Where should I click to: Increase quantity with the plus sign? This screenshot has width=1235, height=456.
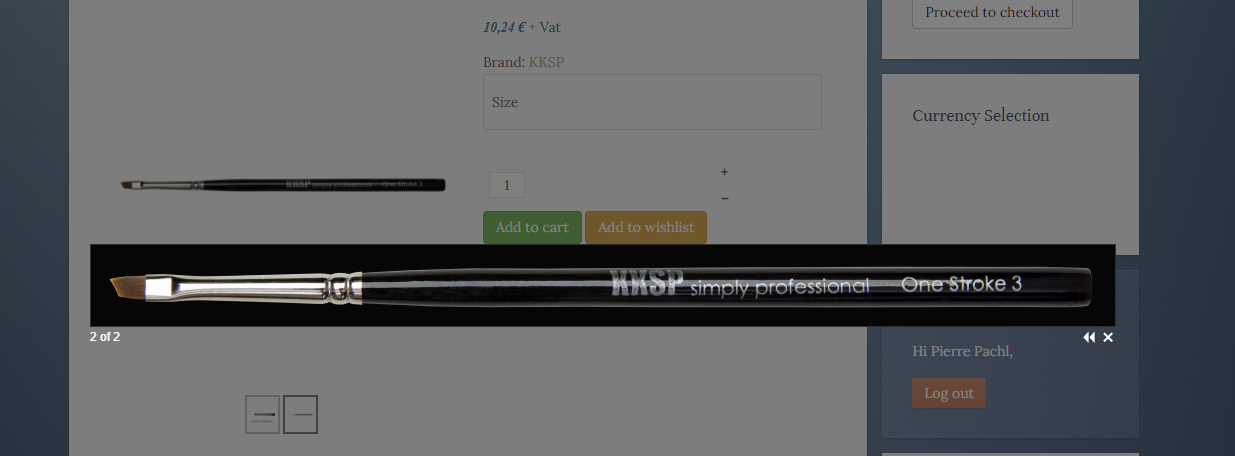click(x=724, y=172)
